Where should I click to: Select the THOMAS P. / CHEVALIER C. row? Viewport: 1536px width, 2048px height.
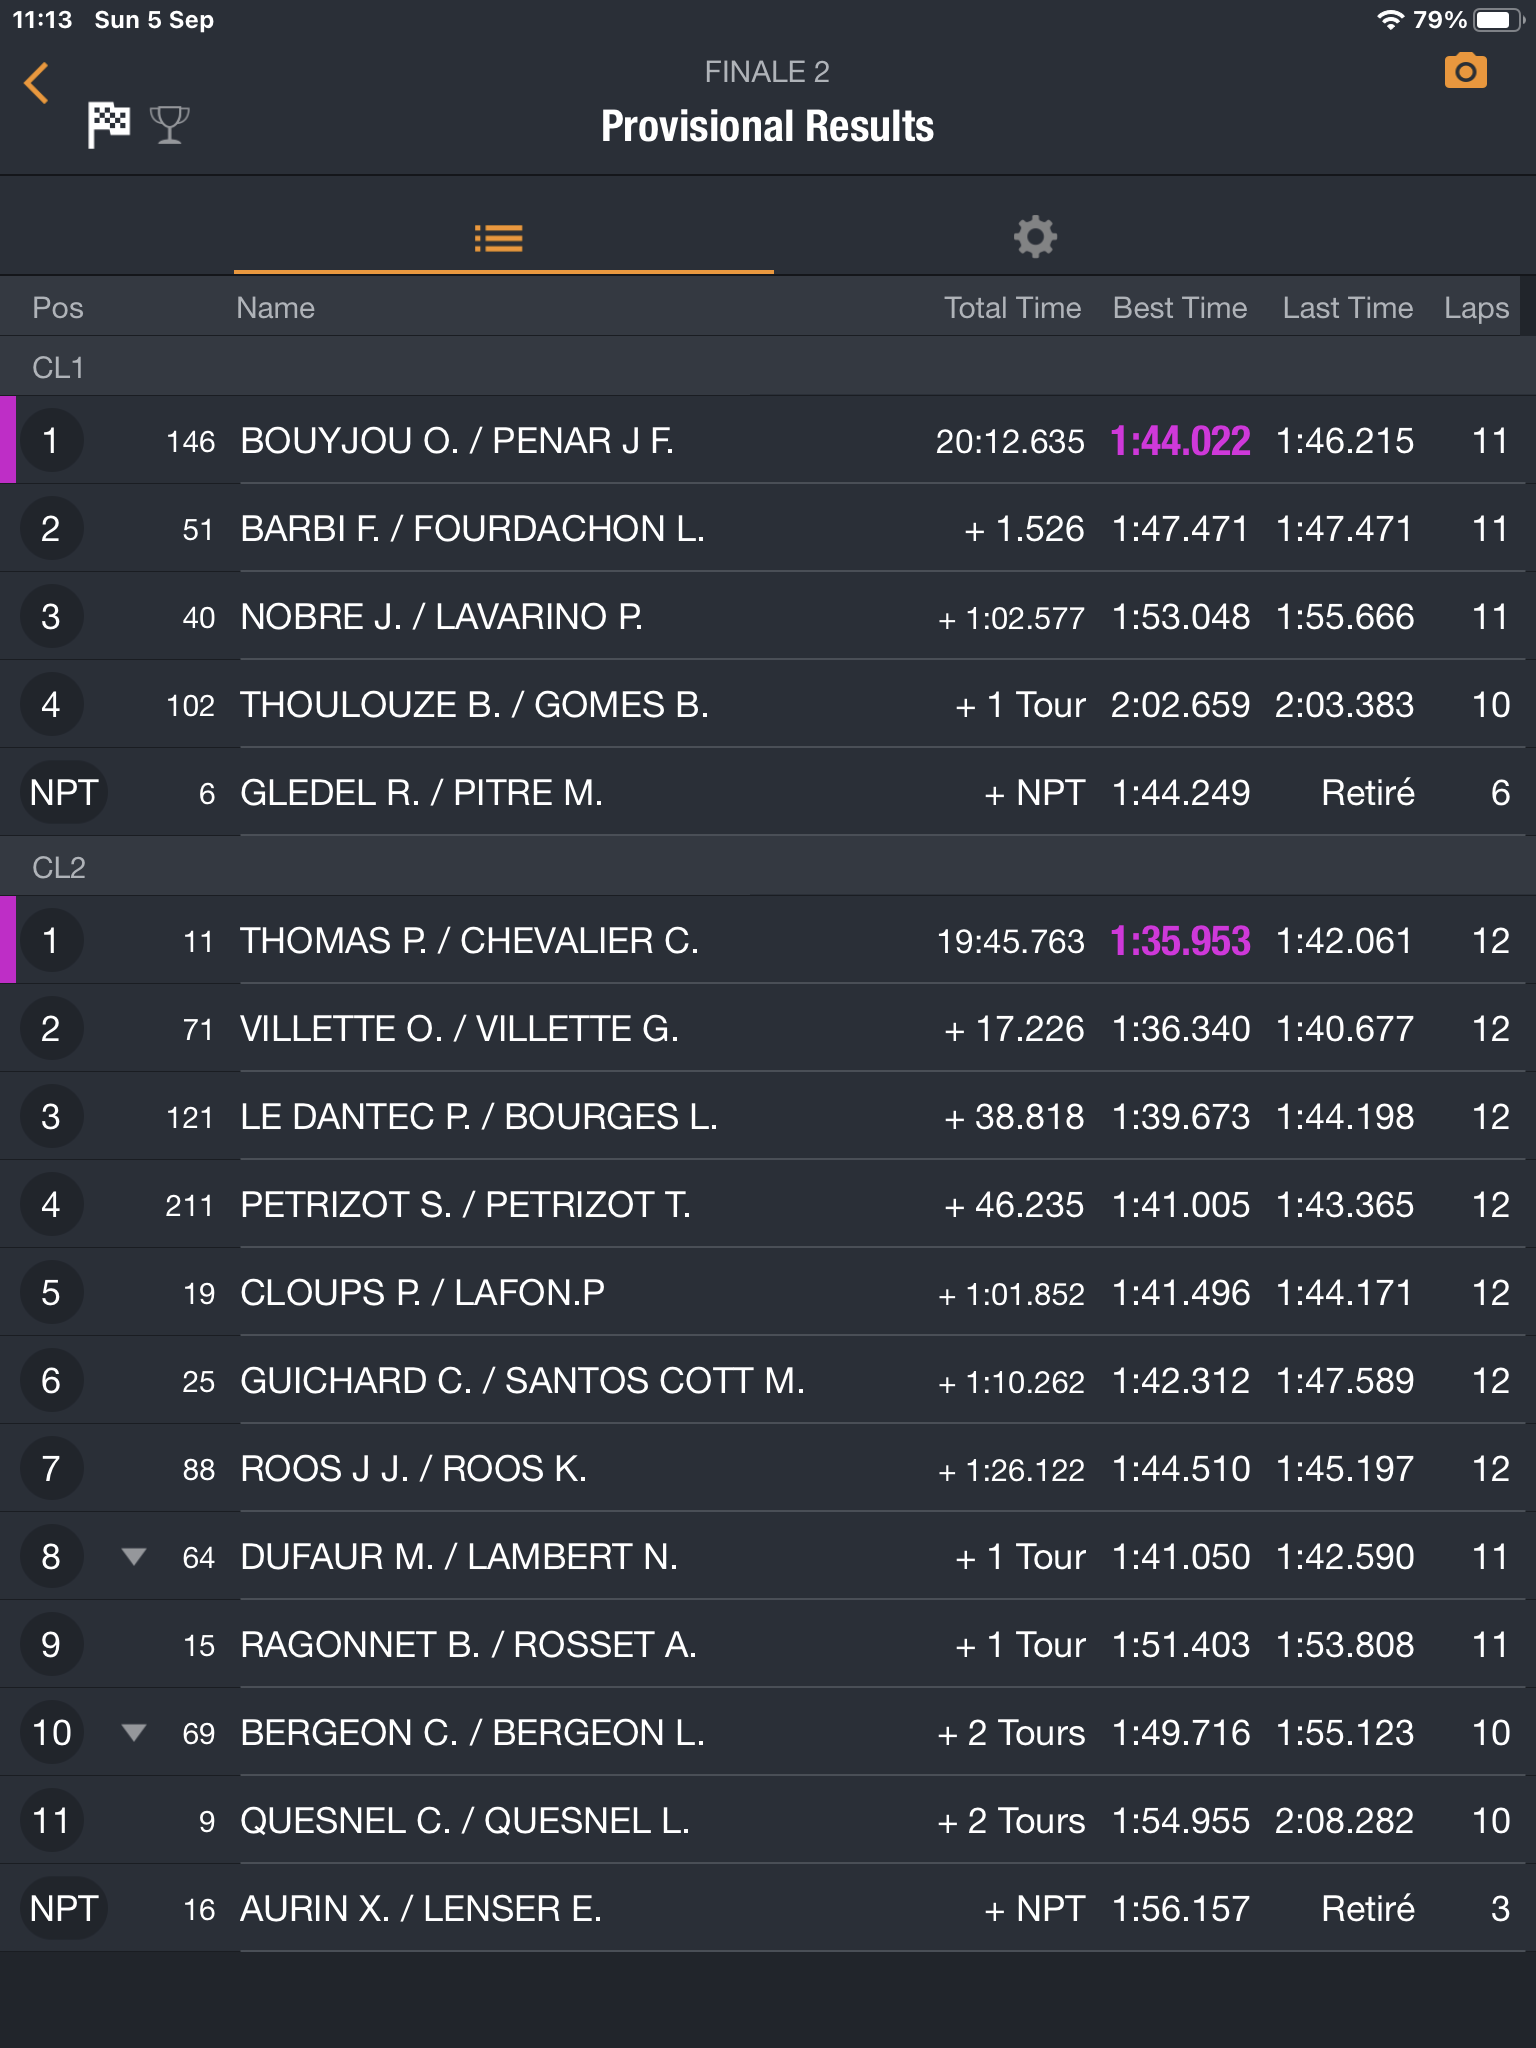469,941
